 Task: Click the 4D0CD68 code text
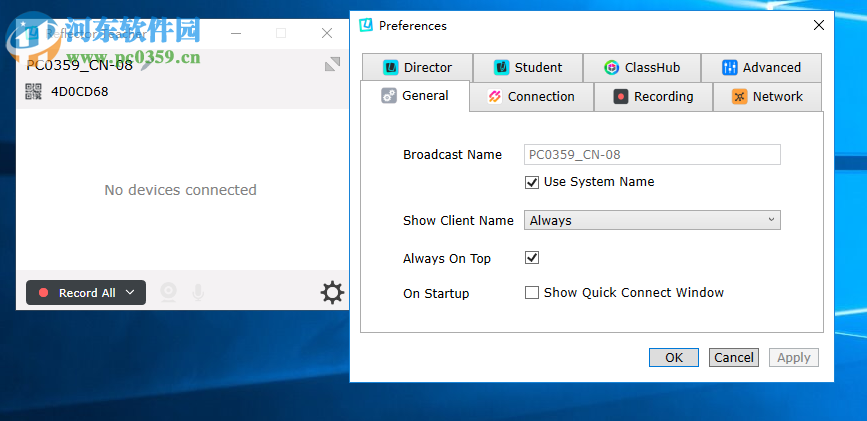pos(80,92)
